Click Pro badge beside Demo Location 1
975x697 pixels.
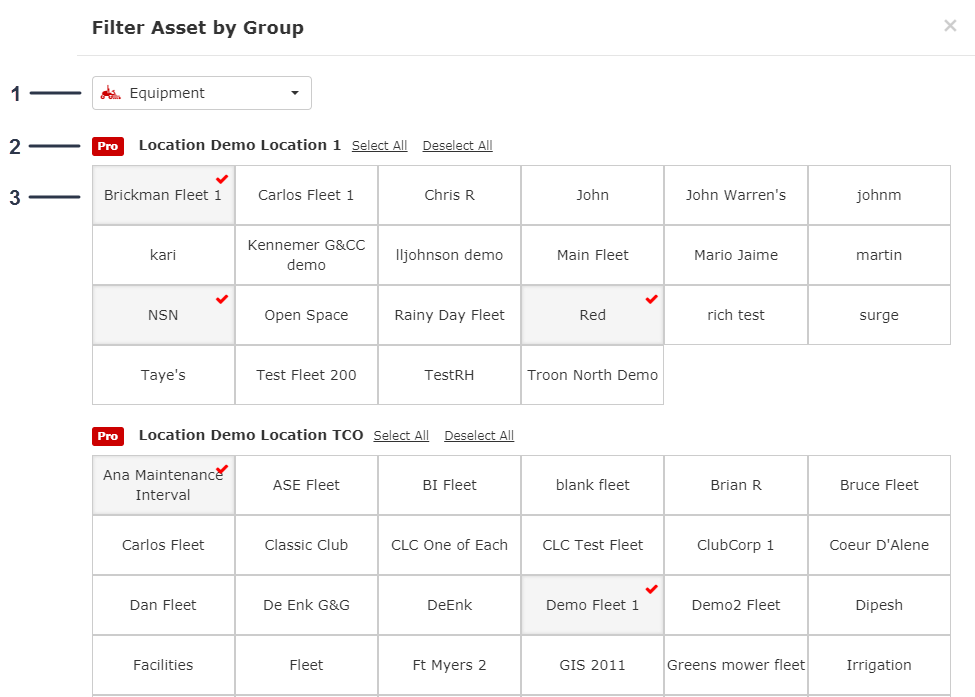tap(108, 146)
